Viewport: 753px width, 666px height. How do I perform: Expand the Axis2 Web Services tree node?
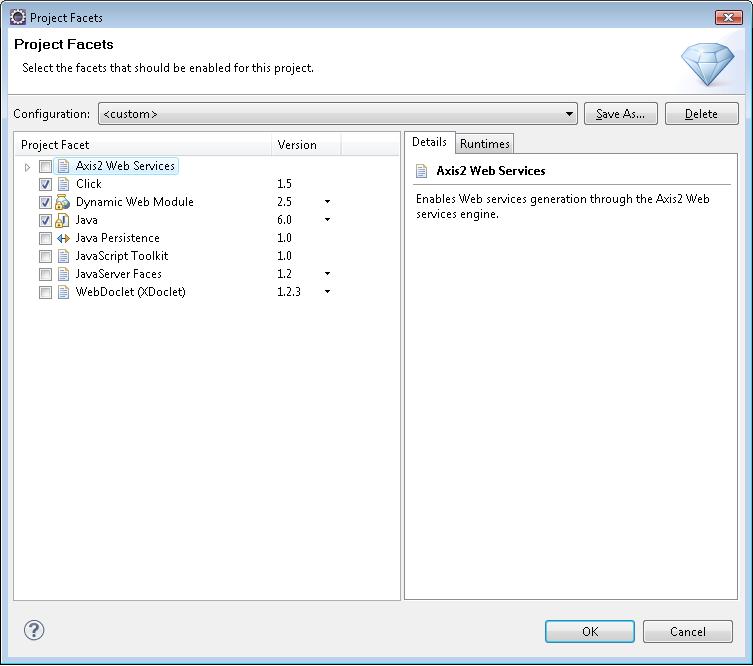(x=27, y=167)
